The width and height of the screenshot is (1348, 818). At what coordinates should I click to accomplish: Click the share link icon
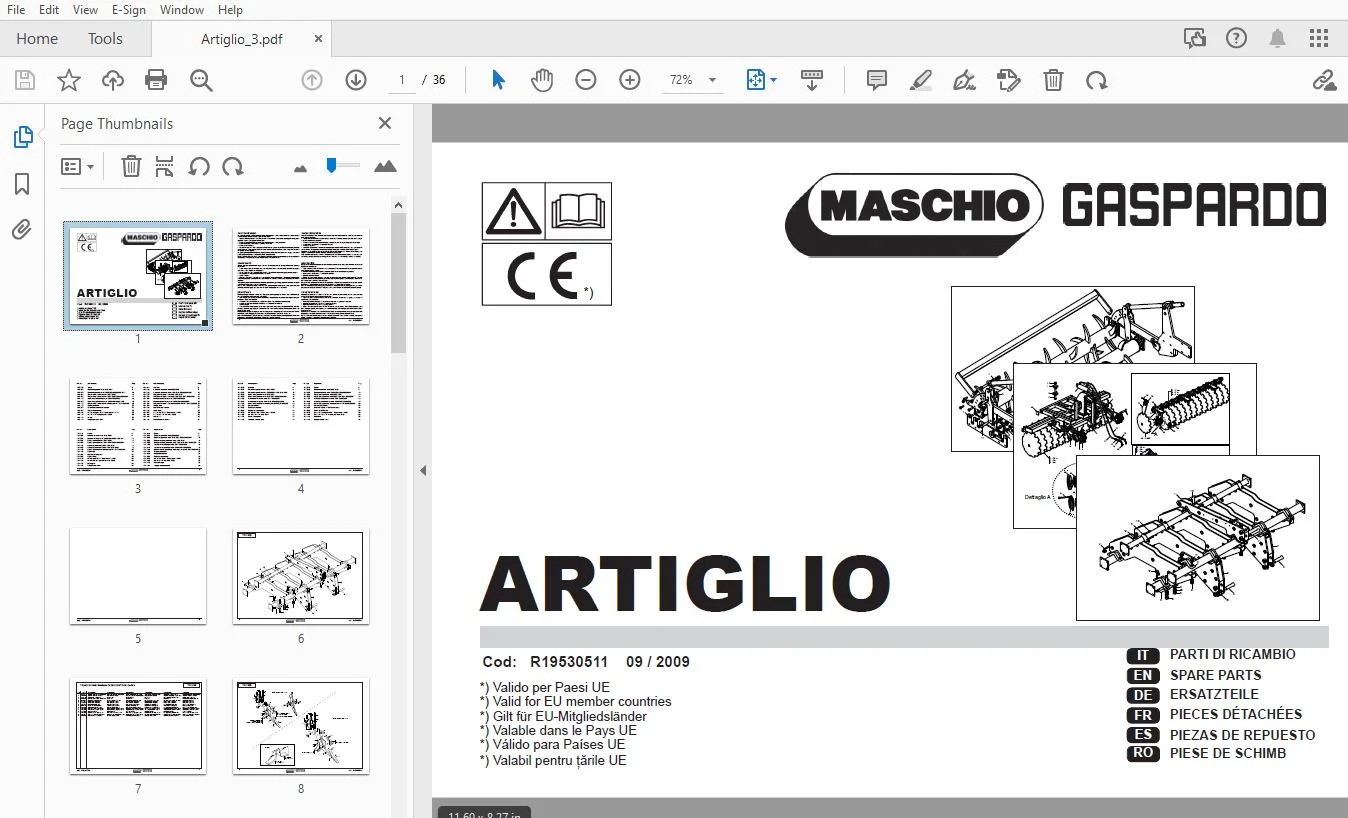(1324, 80)
